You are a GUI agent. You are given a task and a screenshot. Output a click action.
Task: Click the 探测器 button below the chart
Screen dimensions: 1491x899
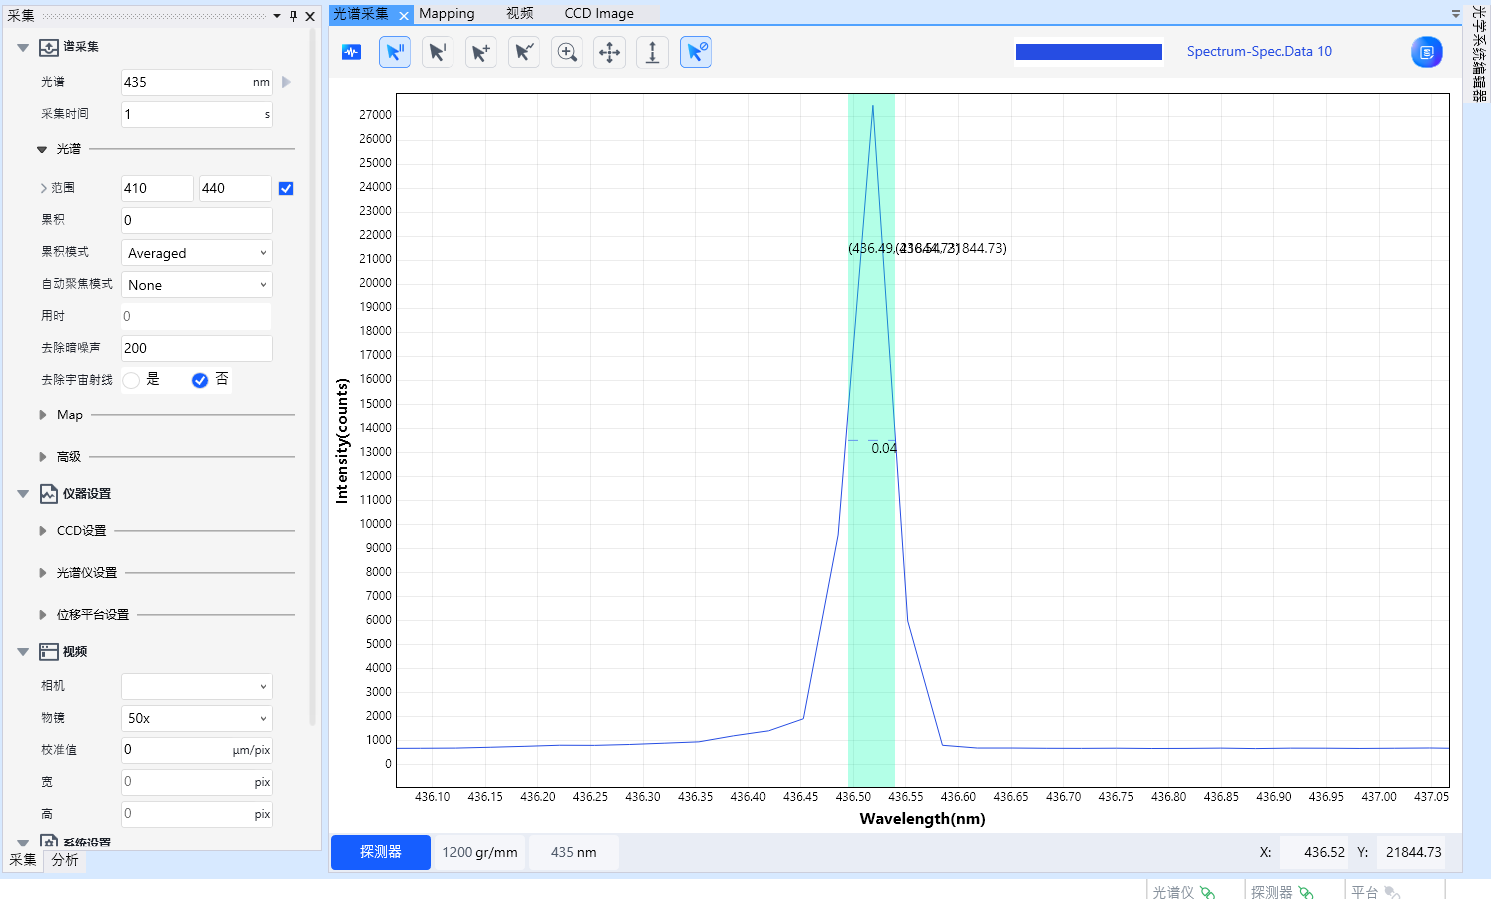point(381,852)
